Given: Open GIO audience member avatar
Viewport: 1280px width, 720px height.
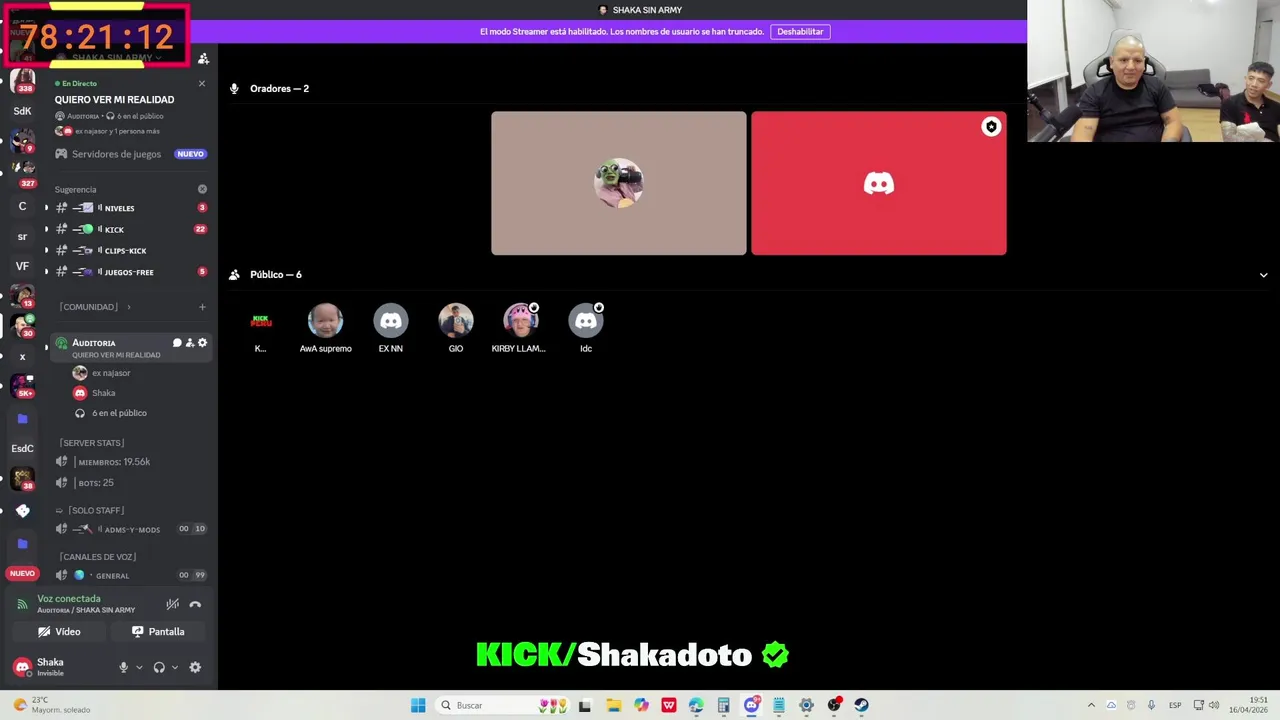Looking at the screenshot, I should pyautogui.click(x=456, y=320).
